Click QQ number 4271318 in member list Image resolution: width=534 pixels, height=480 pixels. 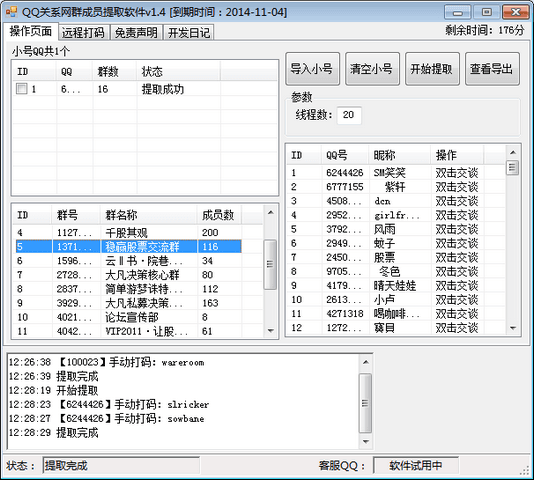tap(345, 314)
